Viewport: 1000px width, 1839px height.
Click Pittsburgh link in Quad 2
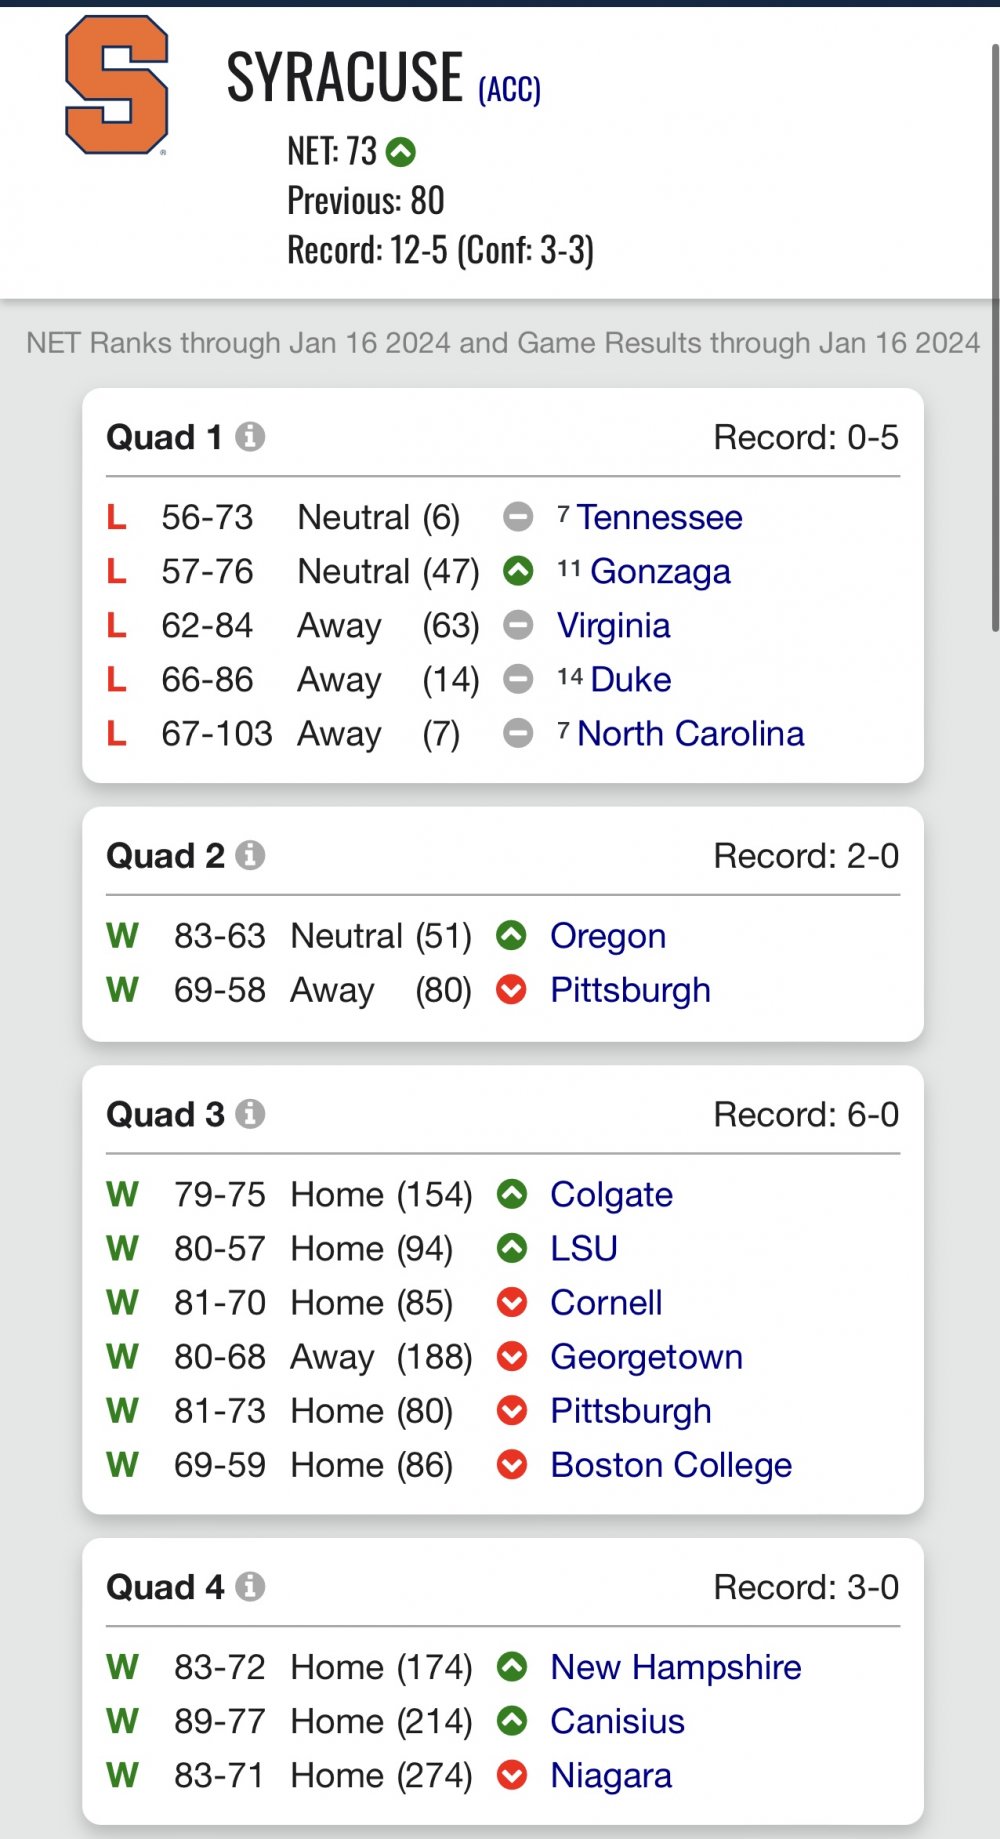631,990
